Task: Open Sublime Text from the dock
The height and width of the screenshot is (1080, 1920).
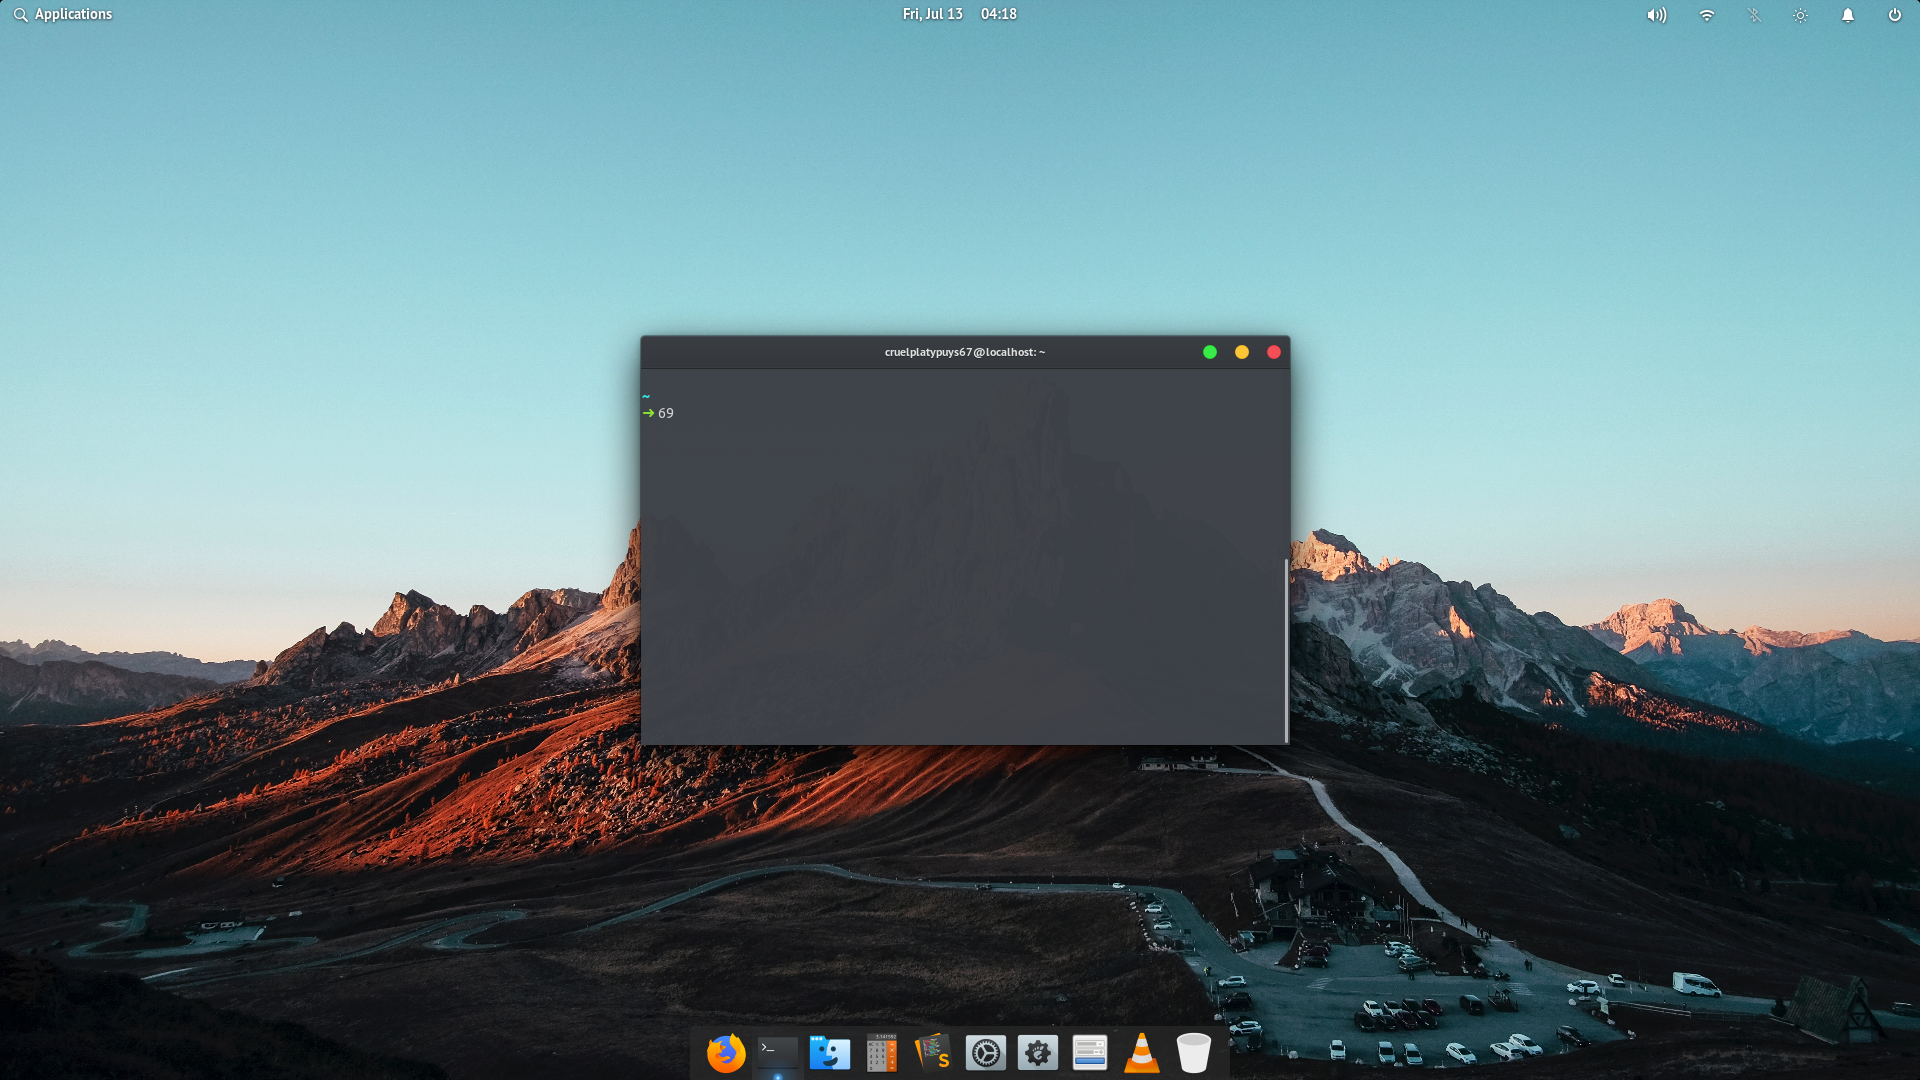Action: [933, 1053]
